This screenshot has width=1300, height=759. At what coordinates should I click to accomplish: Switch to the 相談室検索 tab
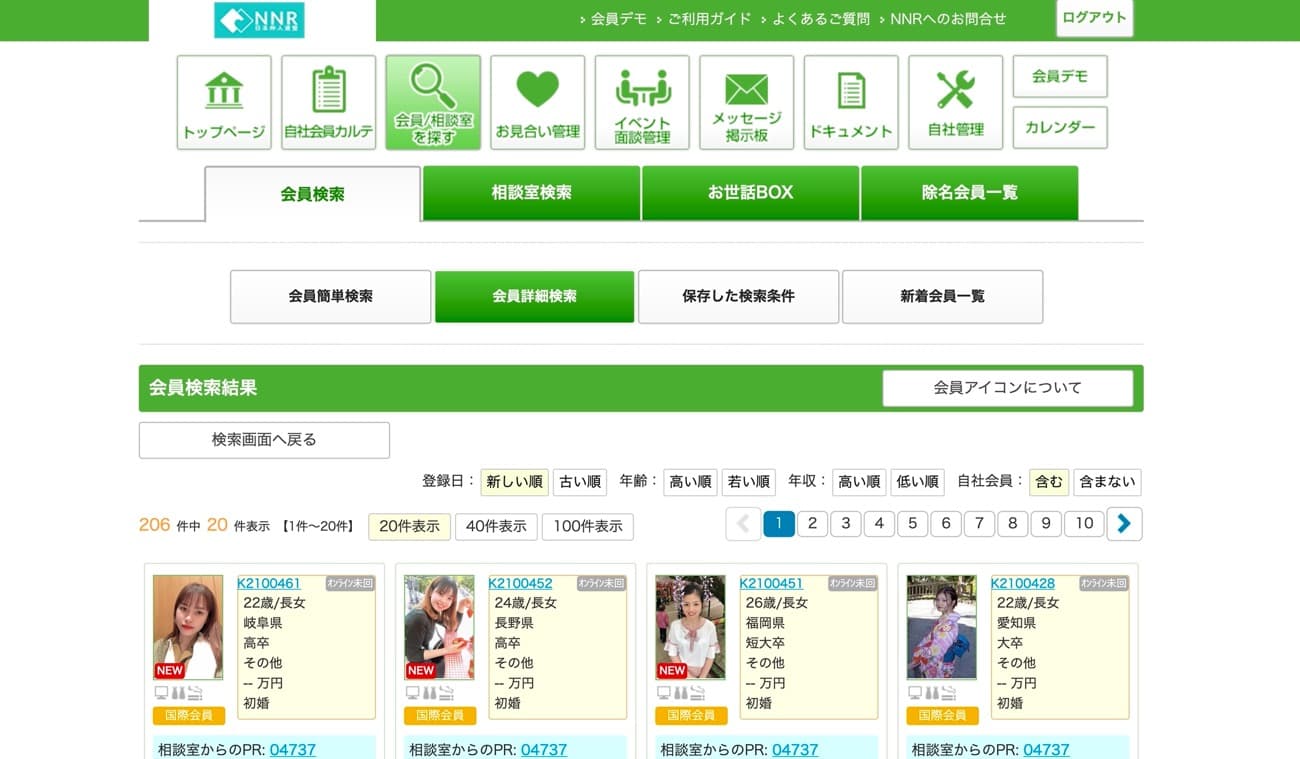[531, 193]
